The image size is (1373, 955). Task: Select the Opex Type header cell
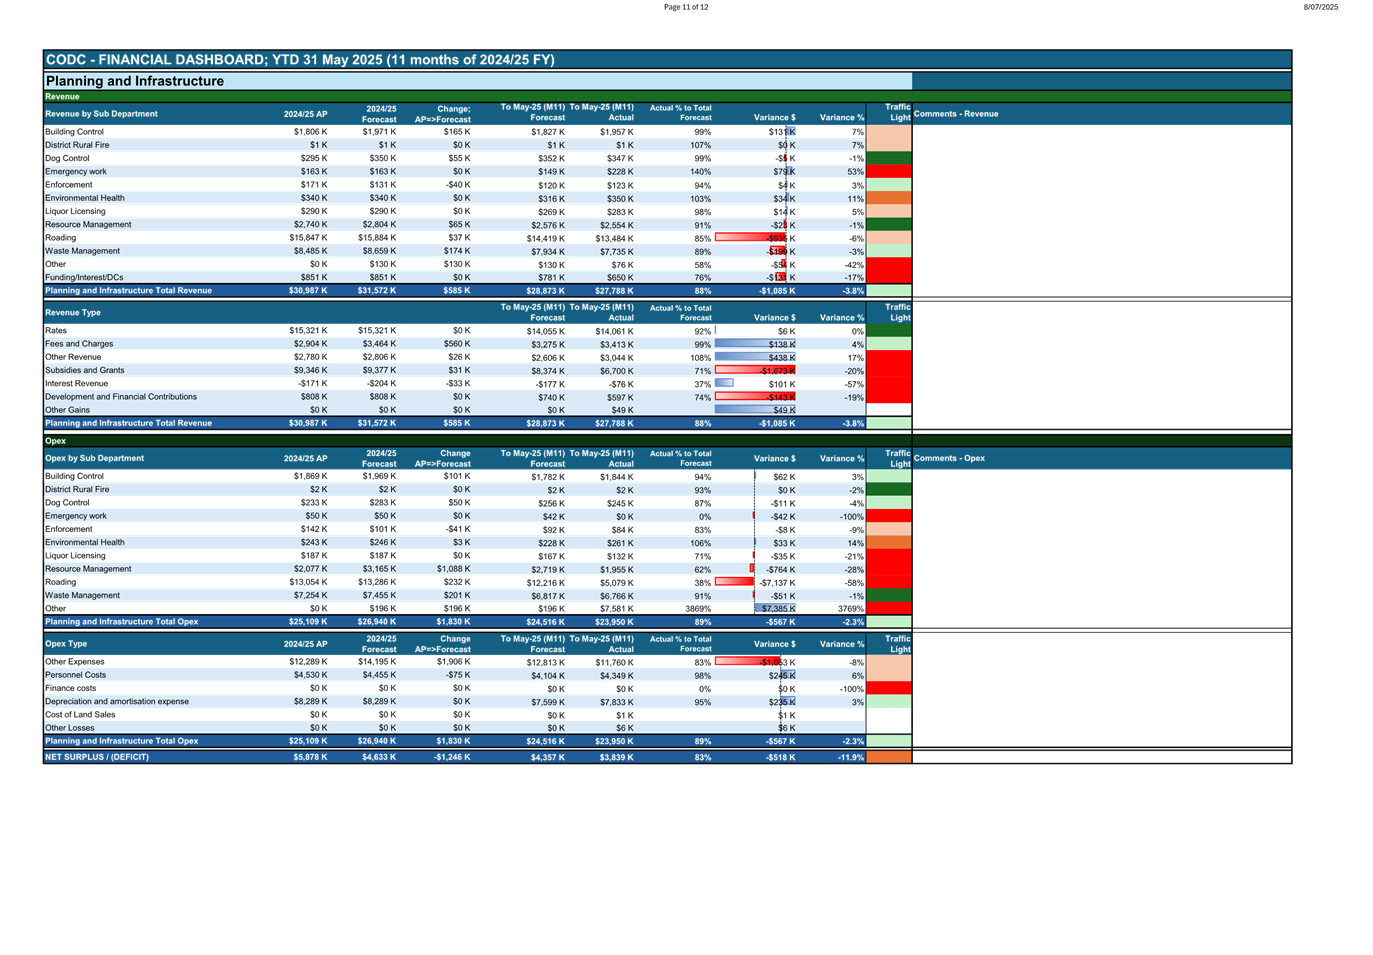[66, 644]
